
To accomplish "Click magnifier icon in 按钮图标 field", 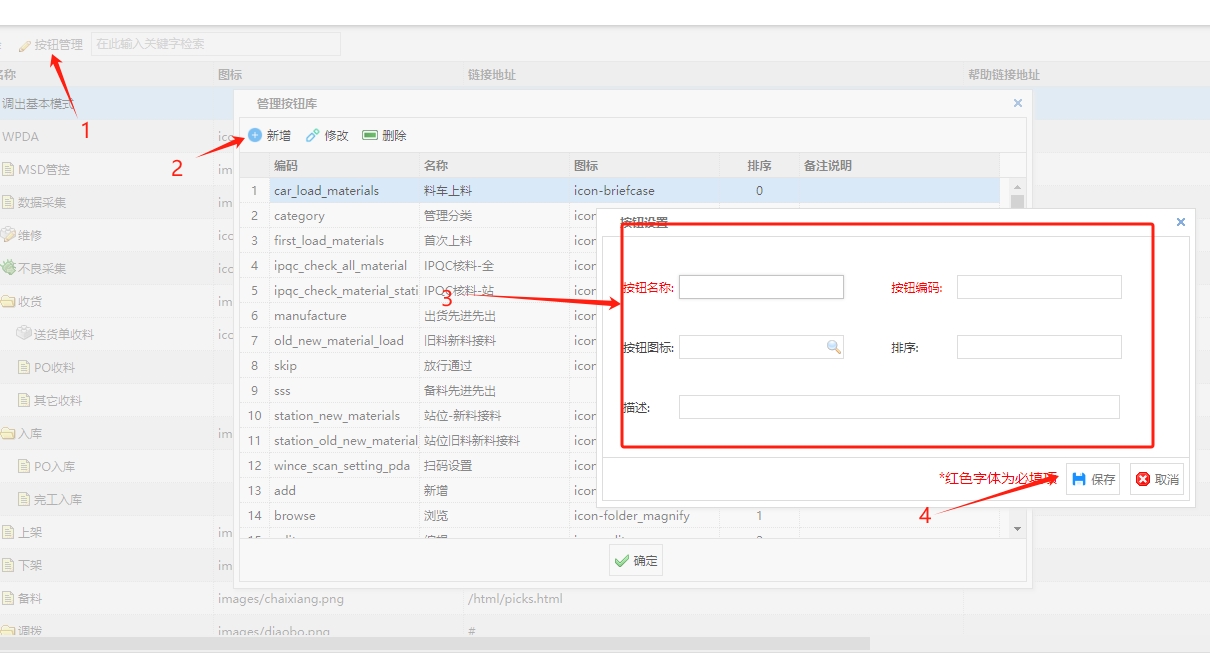I will coord(833,347).
